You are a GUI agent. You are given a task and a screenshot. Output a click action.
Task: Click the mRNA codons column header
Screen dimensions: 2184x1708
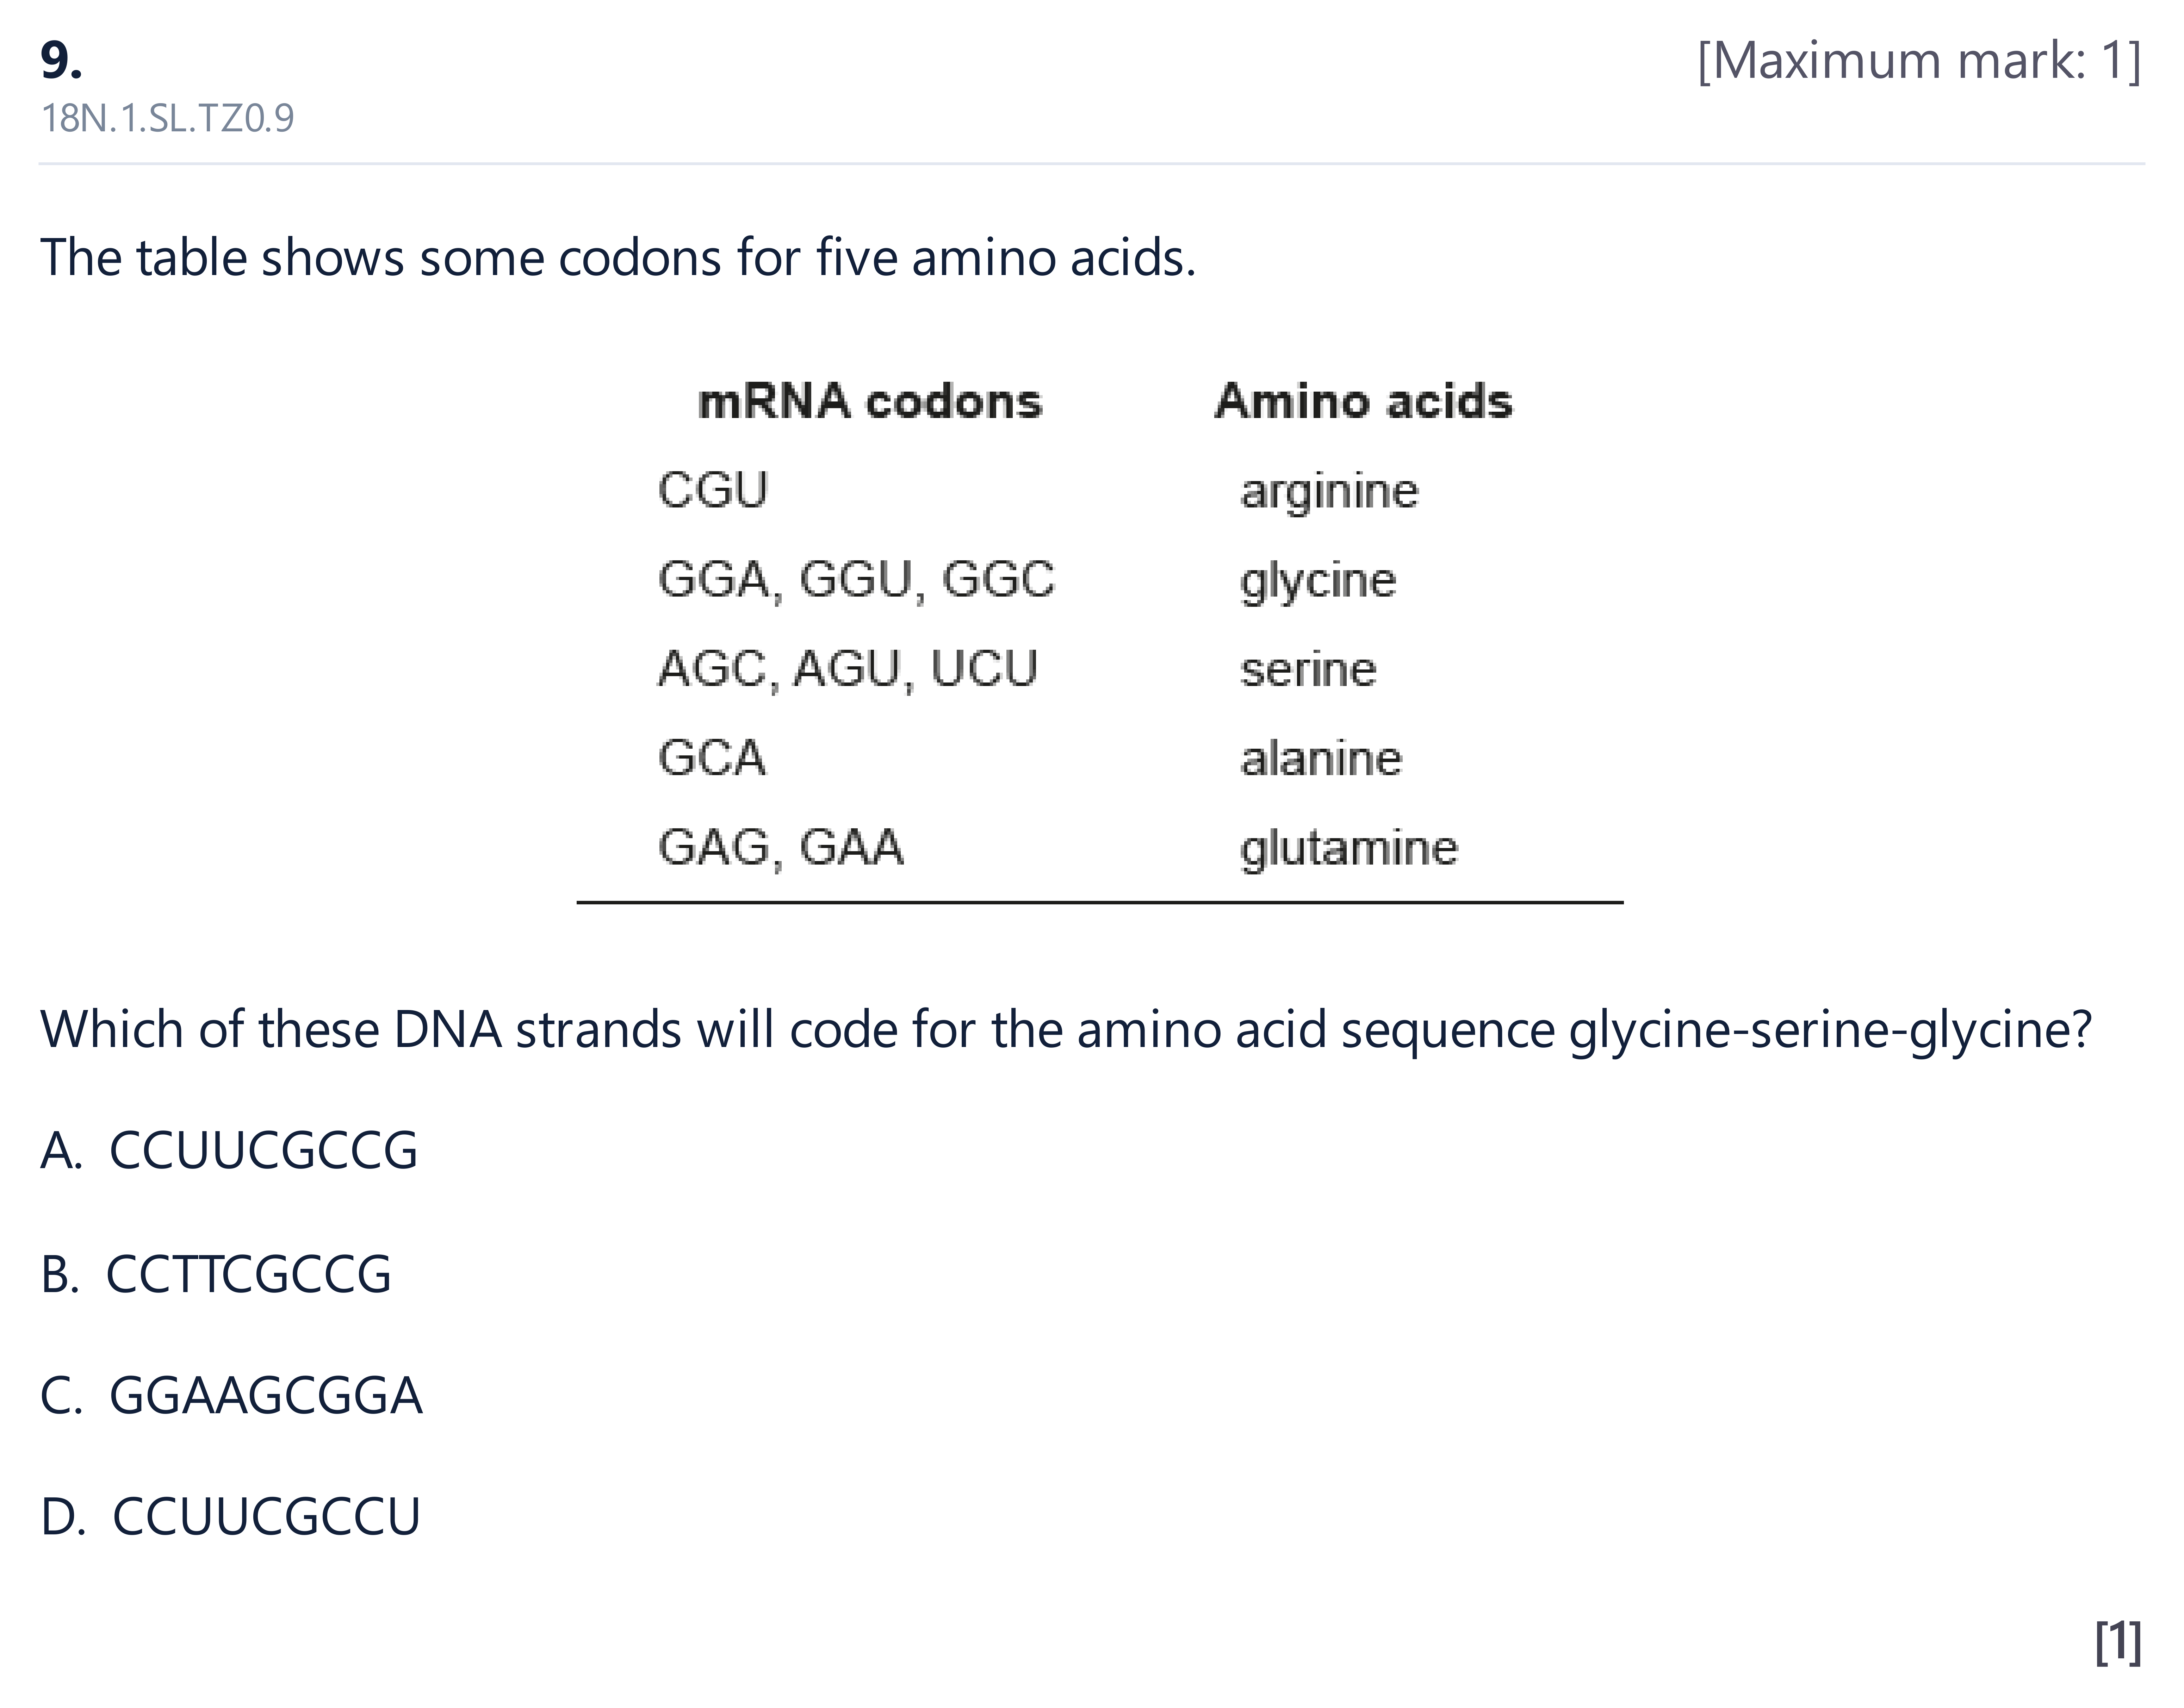pyautogui.click(x=869, y=401)
